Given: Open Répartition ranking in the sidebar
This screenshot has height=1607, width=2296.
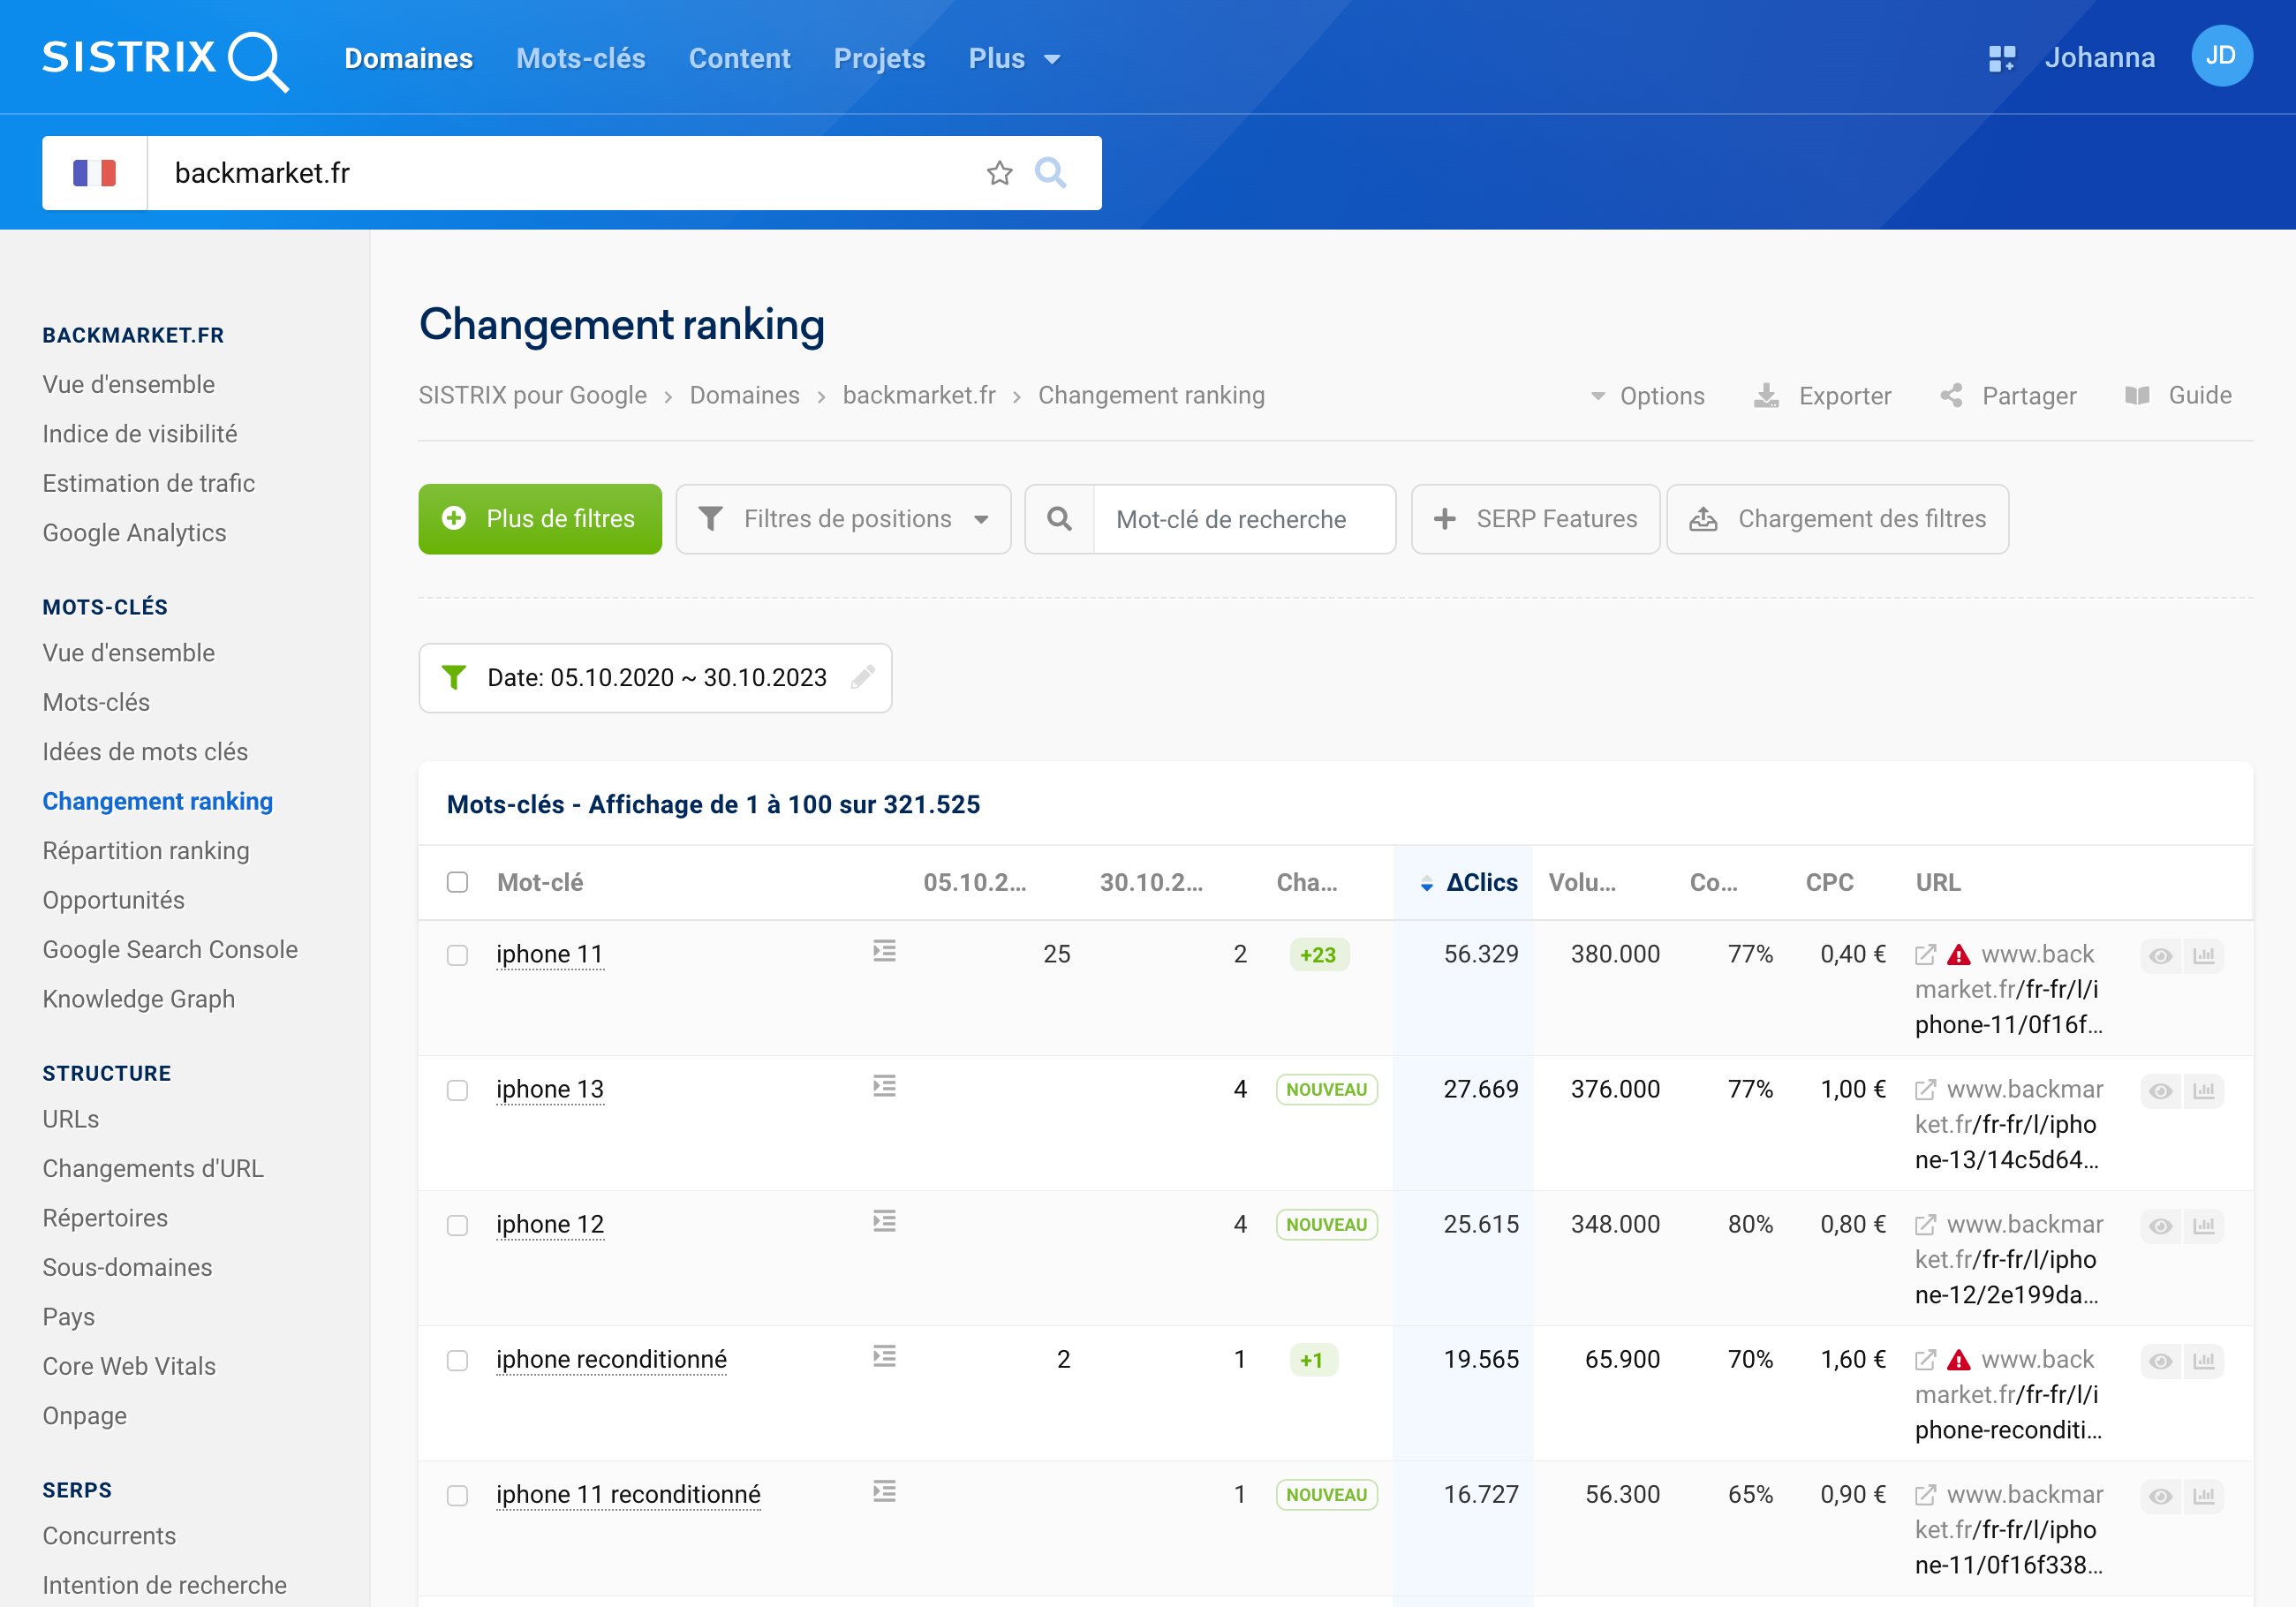Looking at the screenshot, I should tap(146, 851).
